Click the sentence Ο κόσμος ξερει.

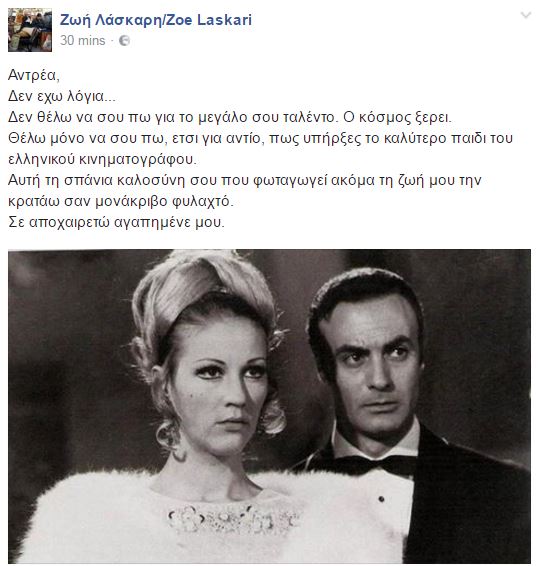397,117
